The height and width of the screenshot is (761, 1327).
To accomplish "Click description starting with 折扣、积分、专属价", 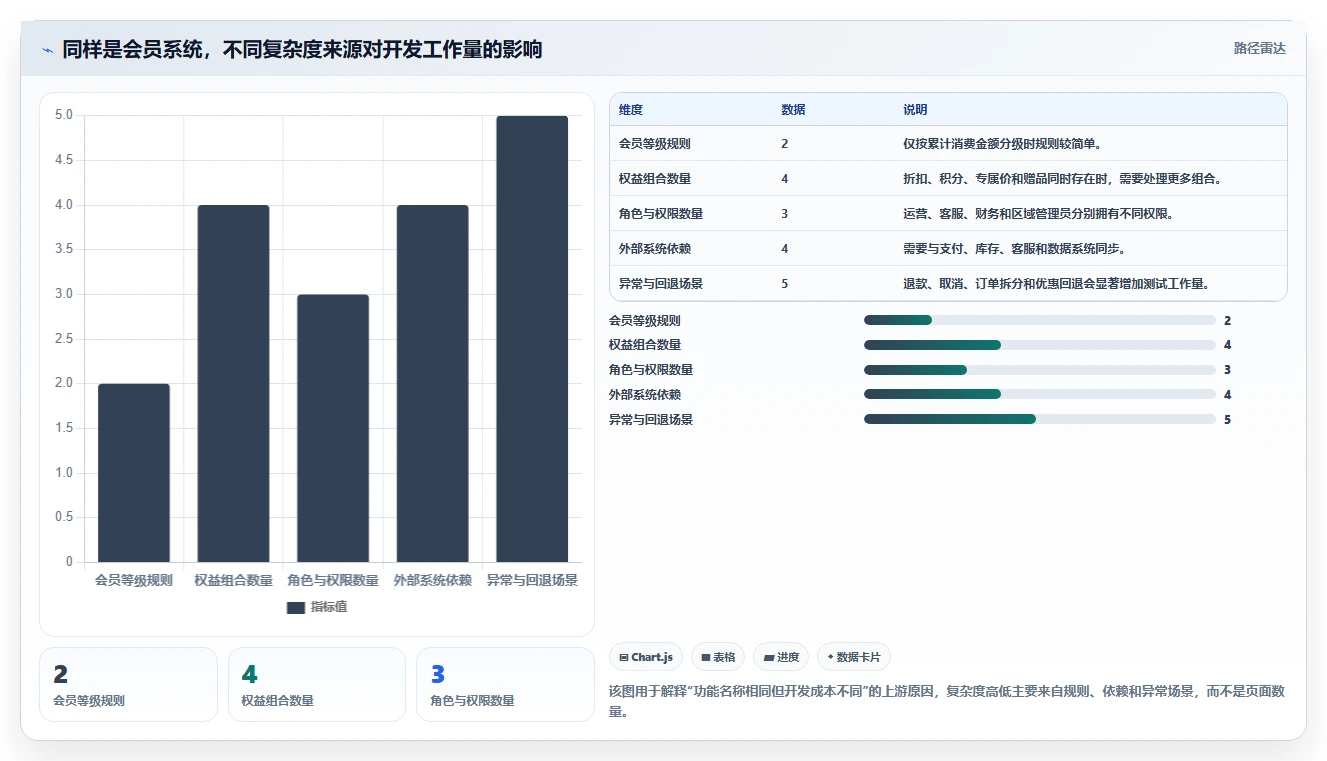I will (x=1063, y=179).
